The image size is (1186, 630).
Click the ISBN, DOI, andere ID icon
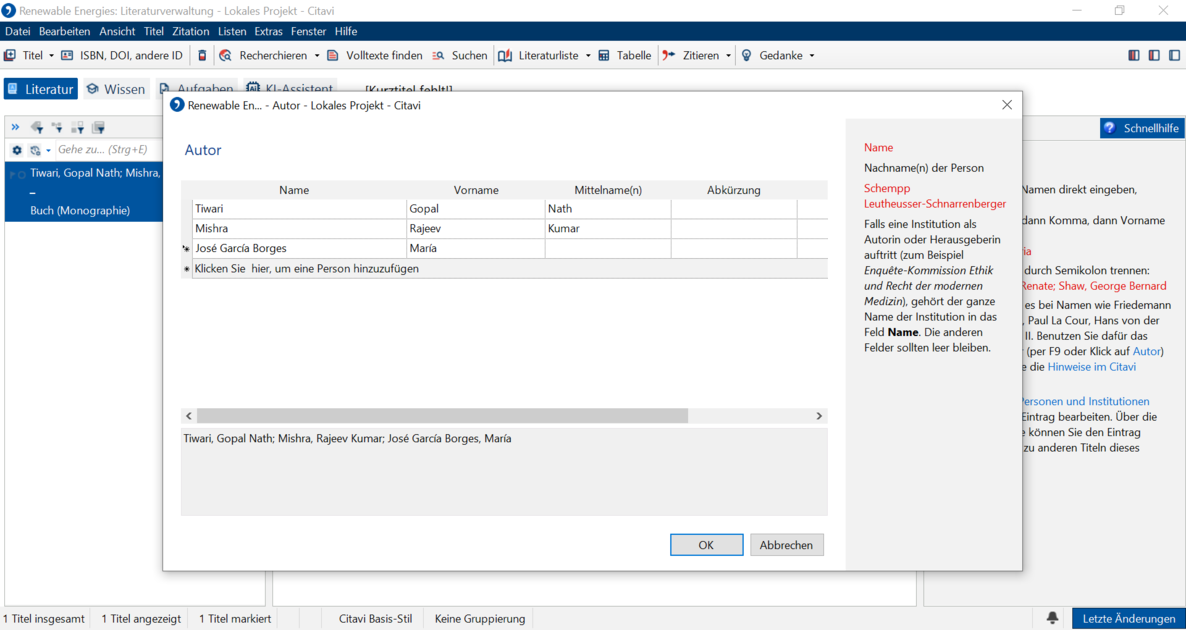click(67, 55)
